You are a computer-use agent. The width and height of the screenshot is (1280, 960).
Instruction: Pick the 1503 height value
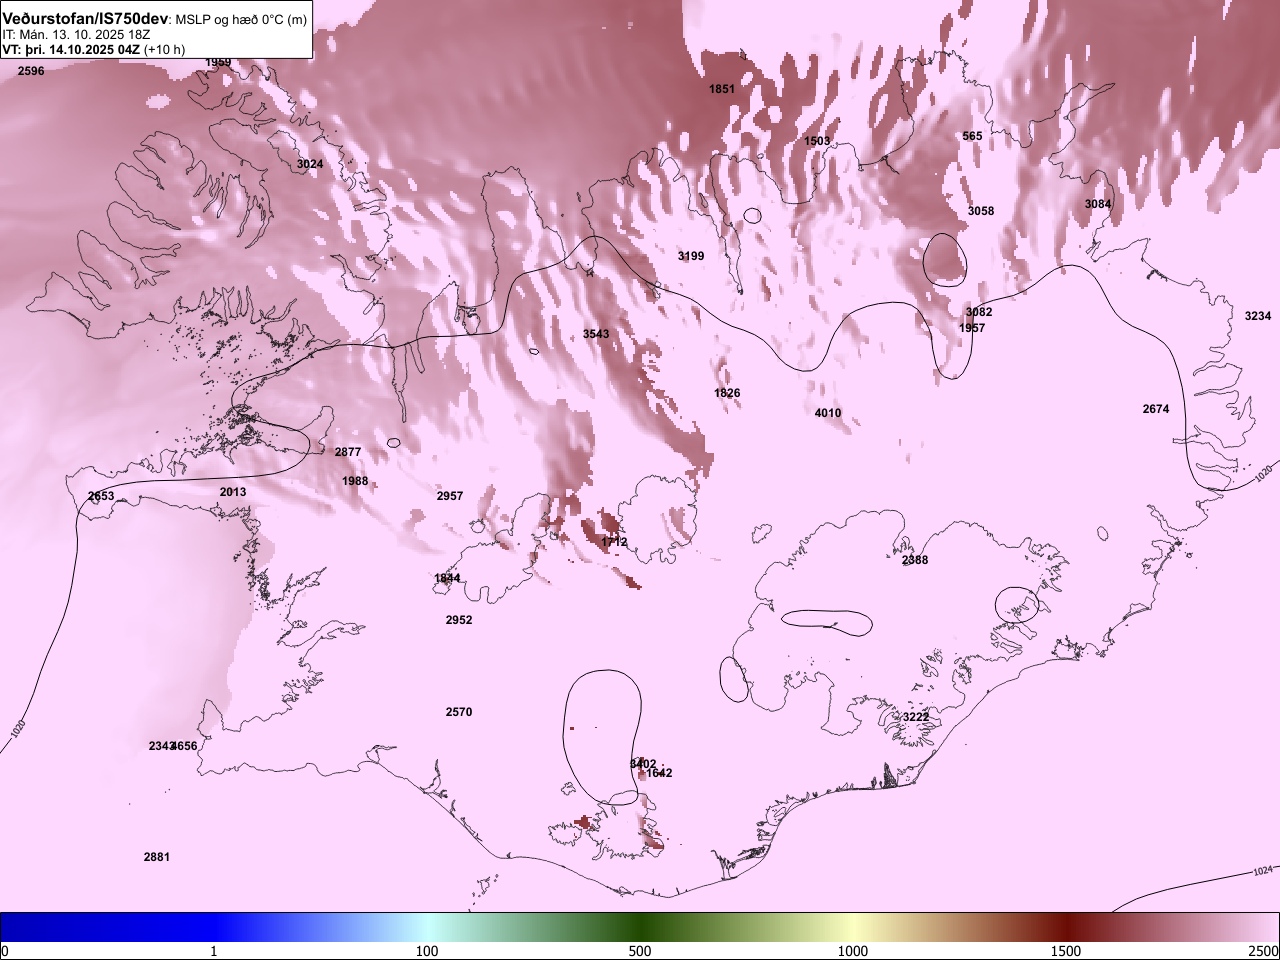tap(817, 141)
